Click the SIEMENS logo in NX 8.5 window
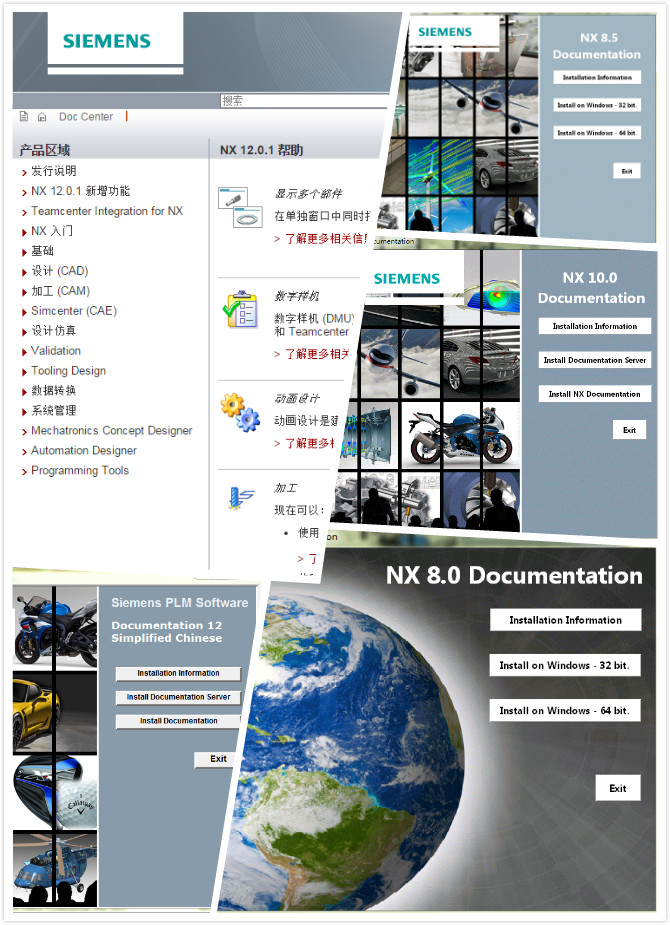 click(445, 32)
